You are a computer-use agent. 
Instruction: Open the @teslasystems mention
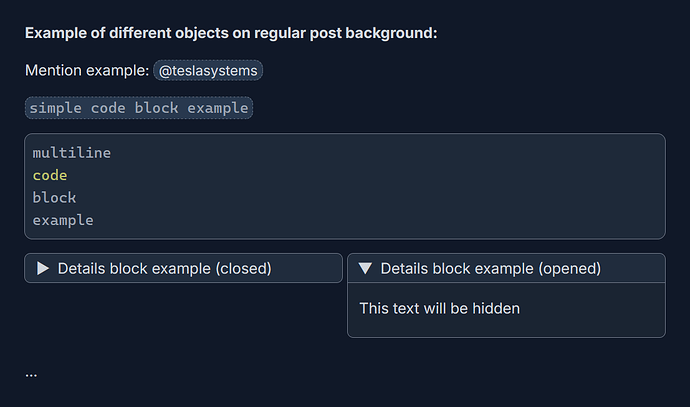pyautogui.click(x=208, y=71)
